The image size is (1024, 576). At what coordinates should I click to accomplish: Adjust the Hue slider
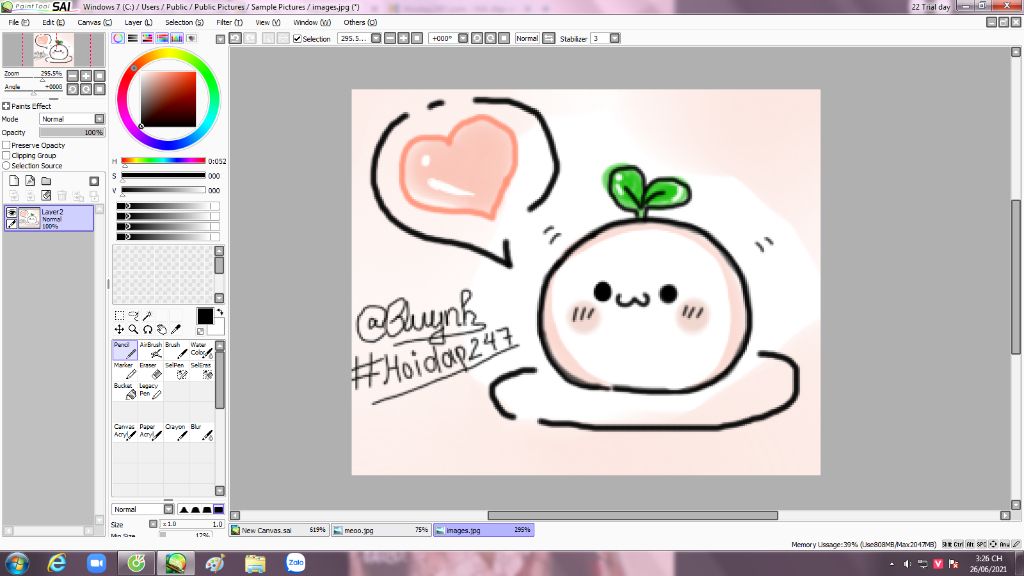click(163, 161)
